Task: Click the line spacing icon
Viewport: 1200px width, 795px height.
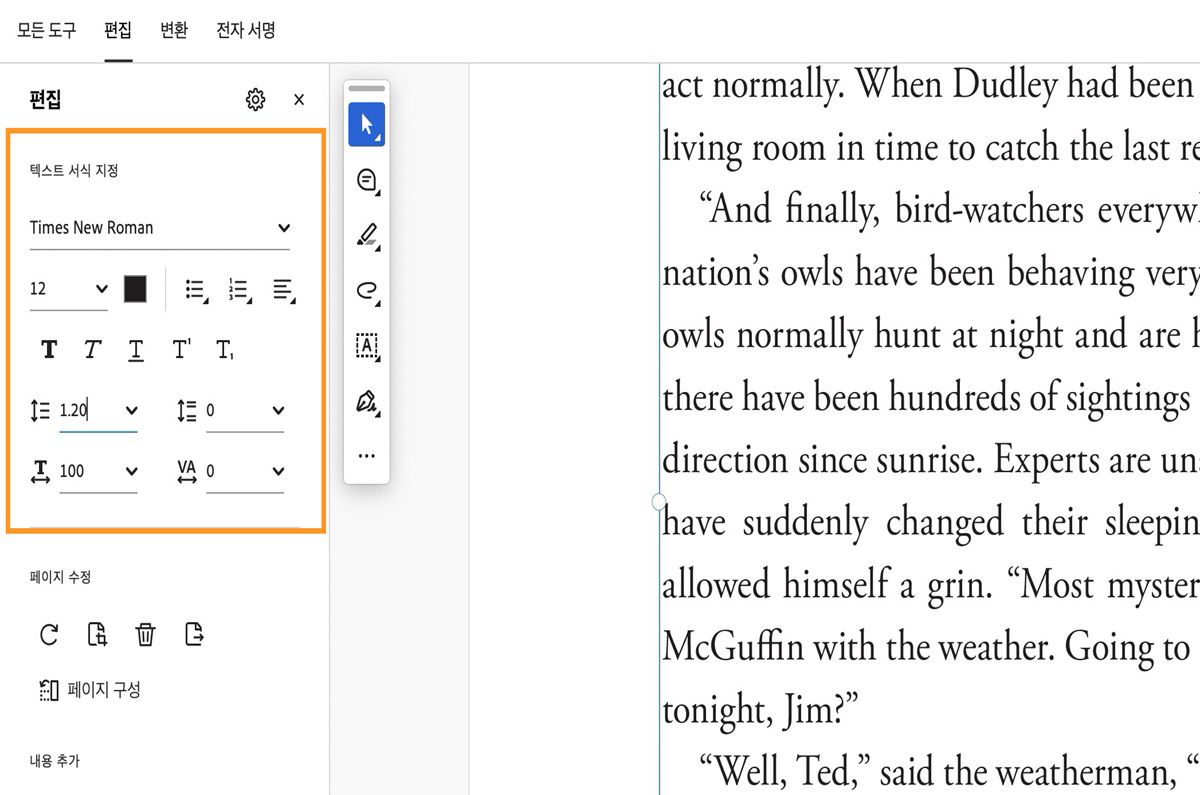Action: point(40,410)
